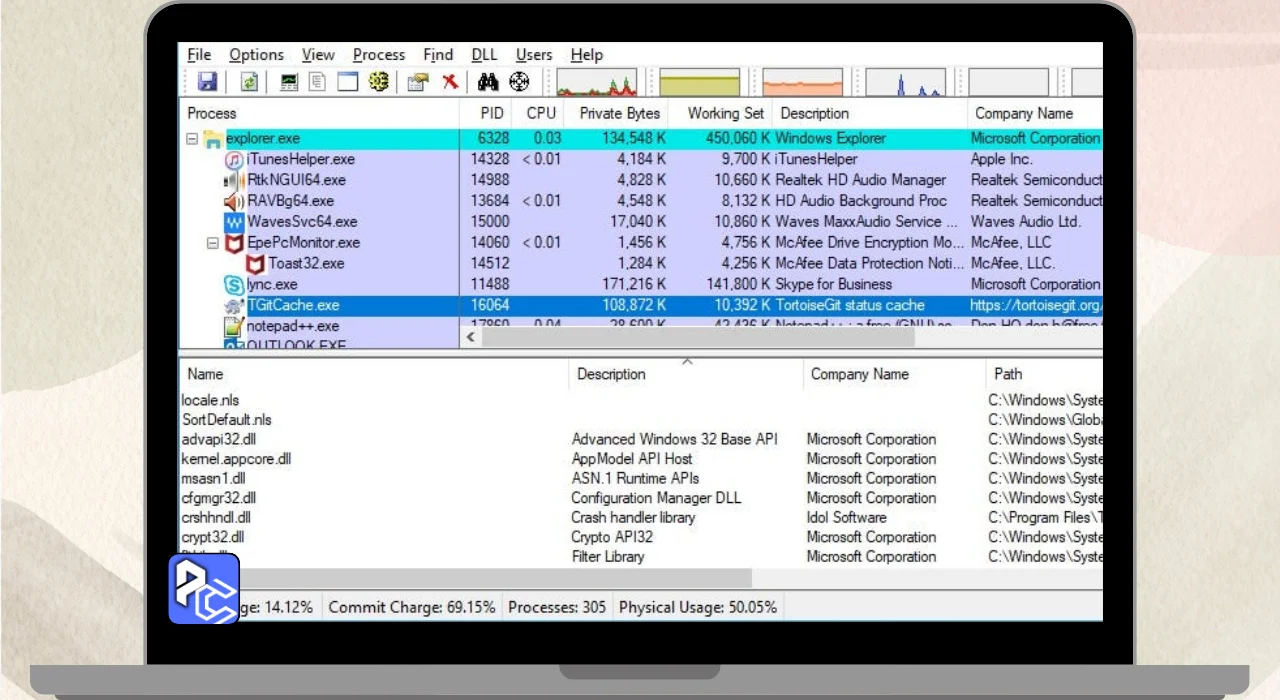
Task: Click the binoculars Find icon
Action: tap(488, 82)
